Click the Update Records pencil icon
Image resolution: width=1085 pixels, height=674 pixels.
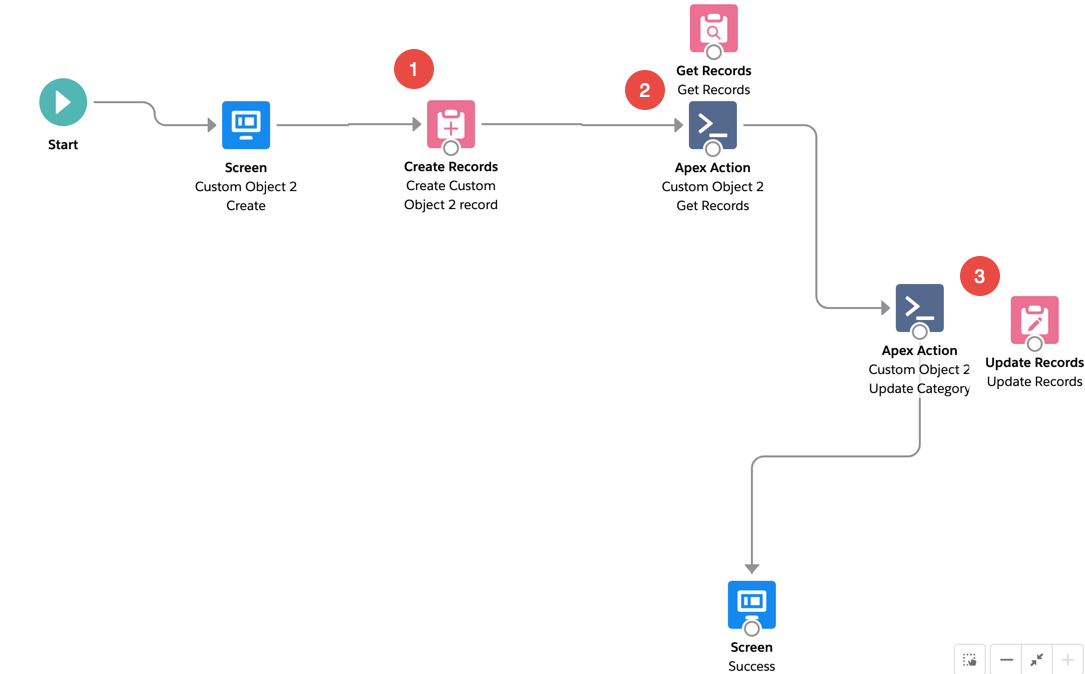click(1034, 319)
